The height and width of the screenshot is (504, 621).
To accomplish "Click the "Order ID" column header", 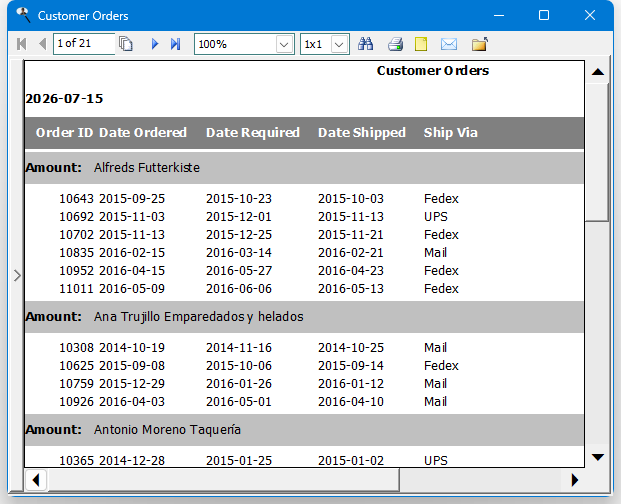I will coord(64,132).
